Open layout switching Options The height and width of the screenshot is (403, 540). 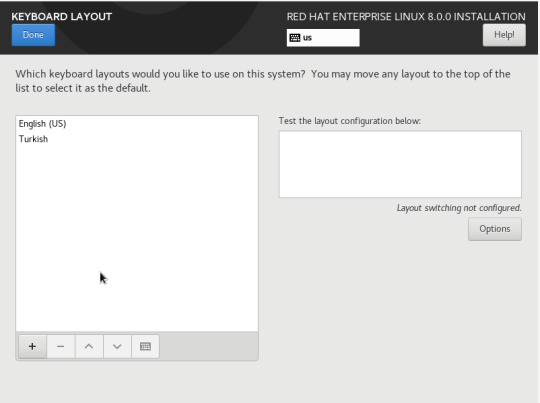tap(495, 229)
